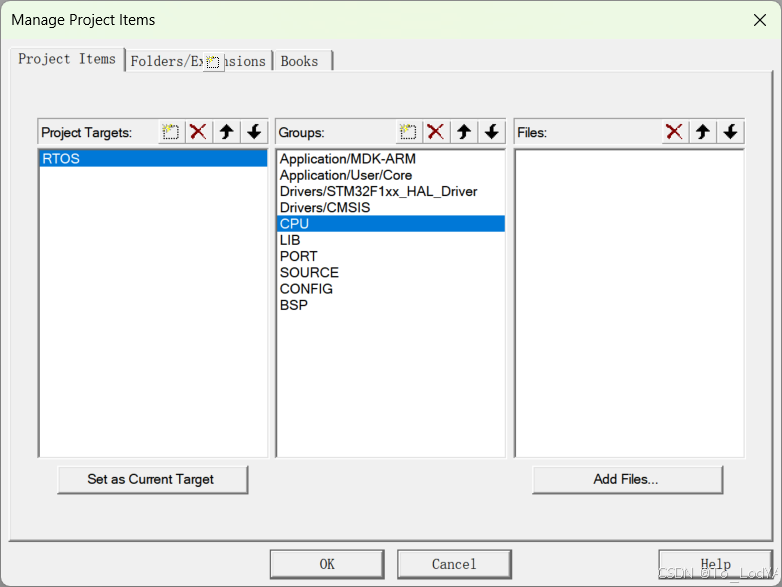Select the Application/MDK-ARM group
Viewport: 782px width, 587px height.
tap(391, 159)
